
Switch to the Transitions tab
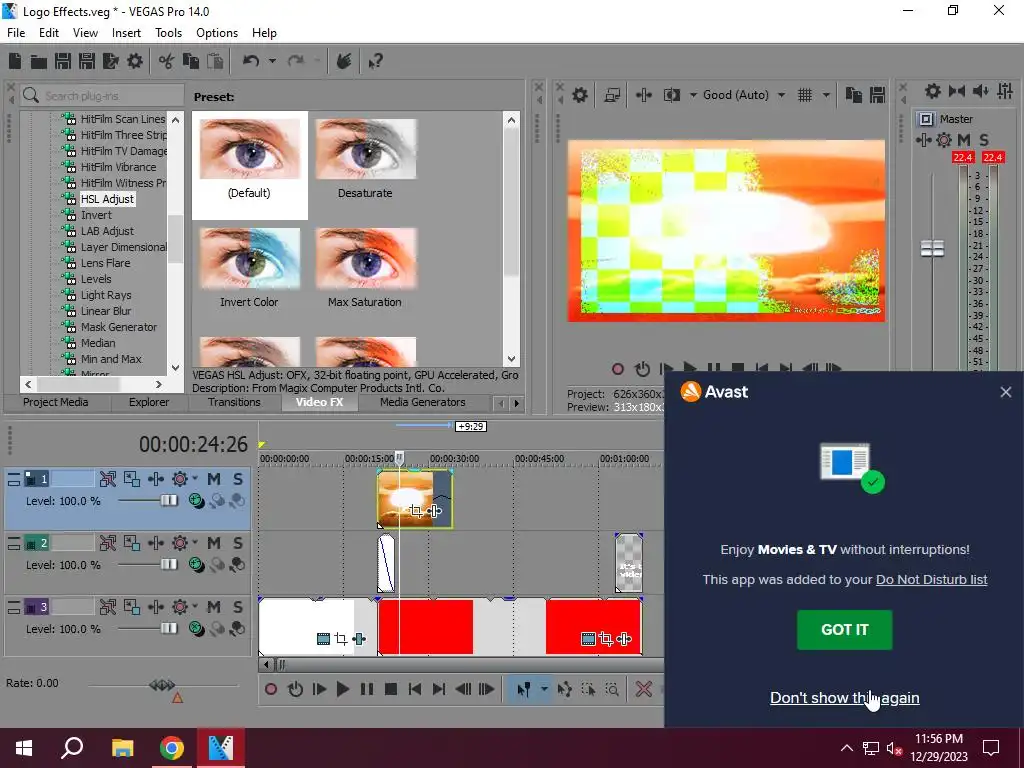click(234, 402)
